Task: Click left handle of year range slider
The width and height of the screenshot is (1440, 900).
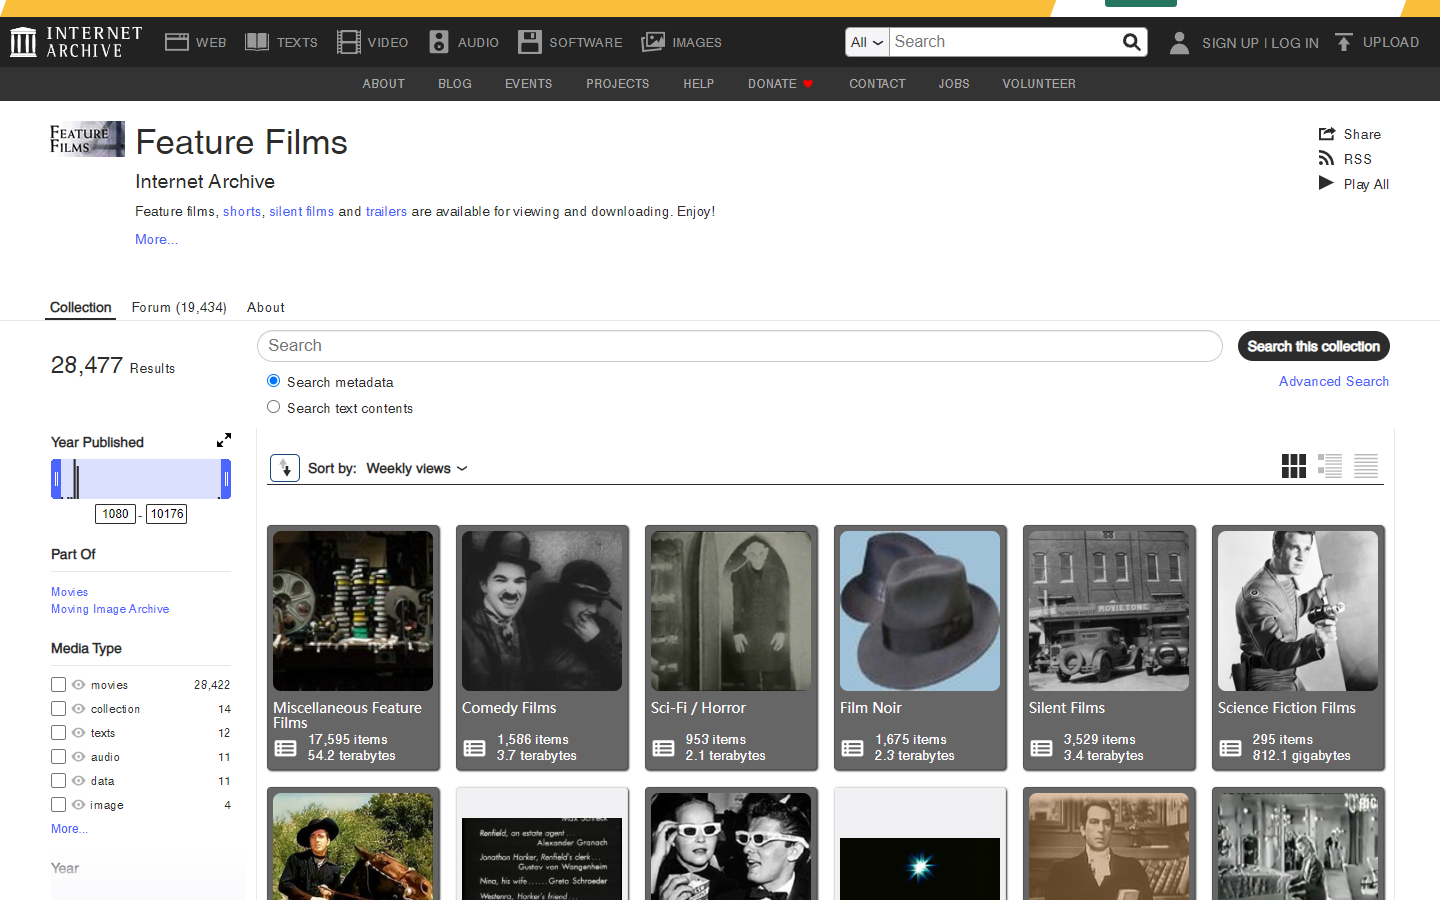Action: (56, 479)
